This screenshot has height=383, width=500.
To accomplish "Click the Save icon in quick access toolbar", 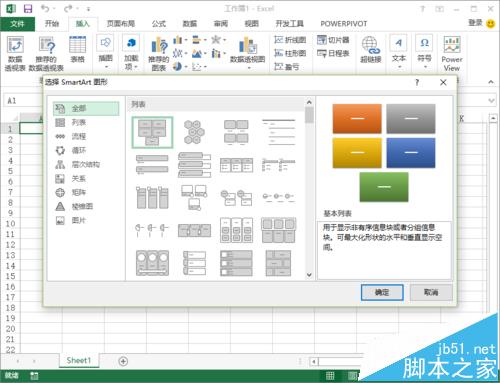I will tap(28, 8).
